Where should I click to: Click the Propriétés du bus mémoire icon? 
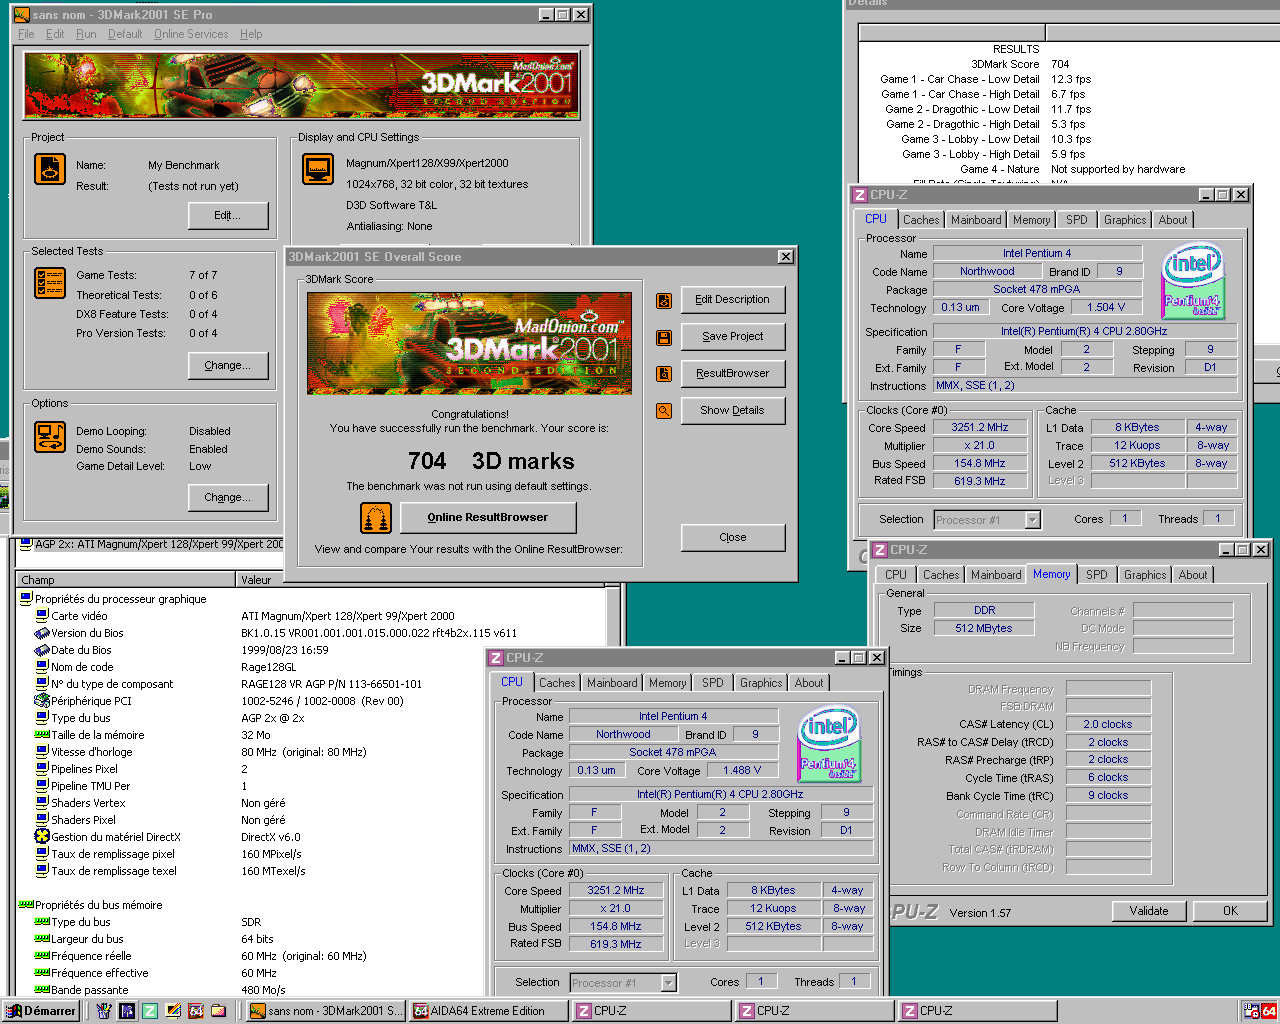point(26,905)
